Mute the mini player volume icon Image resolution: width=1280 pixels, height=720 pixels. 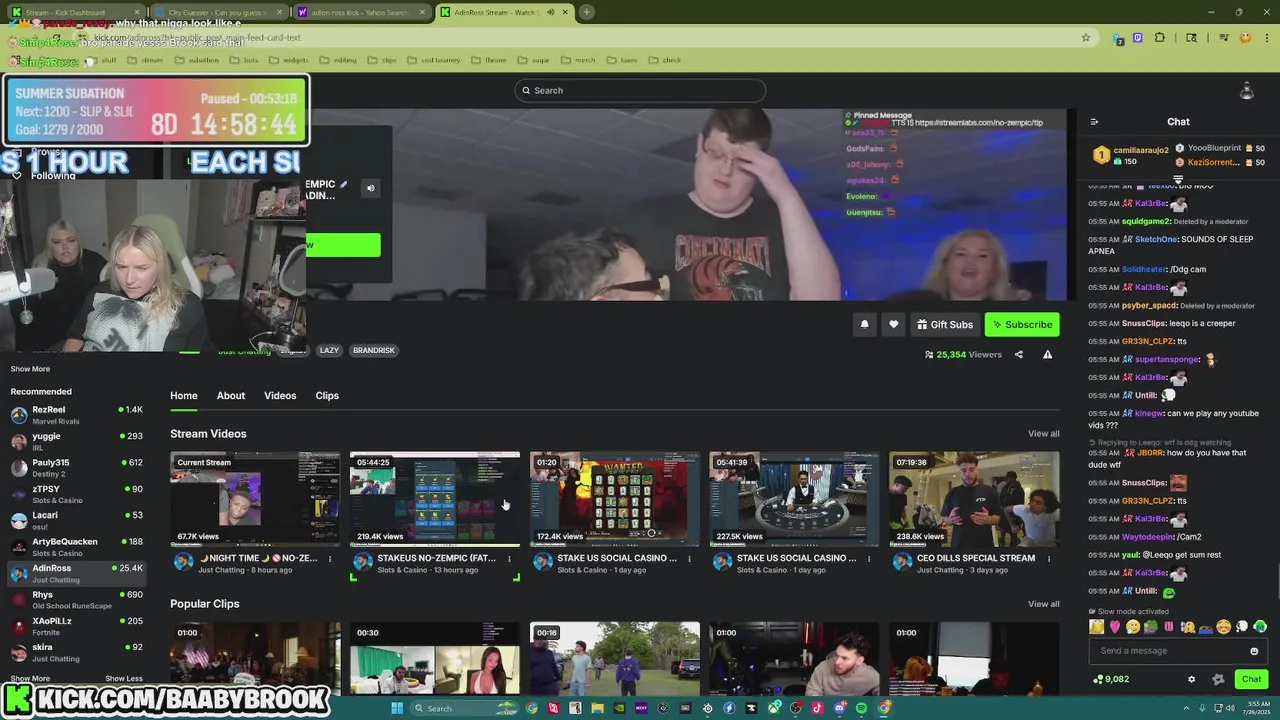tap(370, 188)
